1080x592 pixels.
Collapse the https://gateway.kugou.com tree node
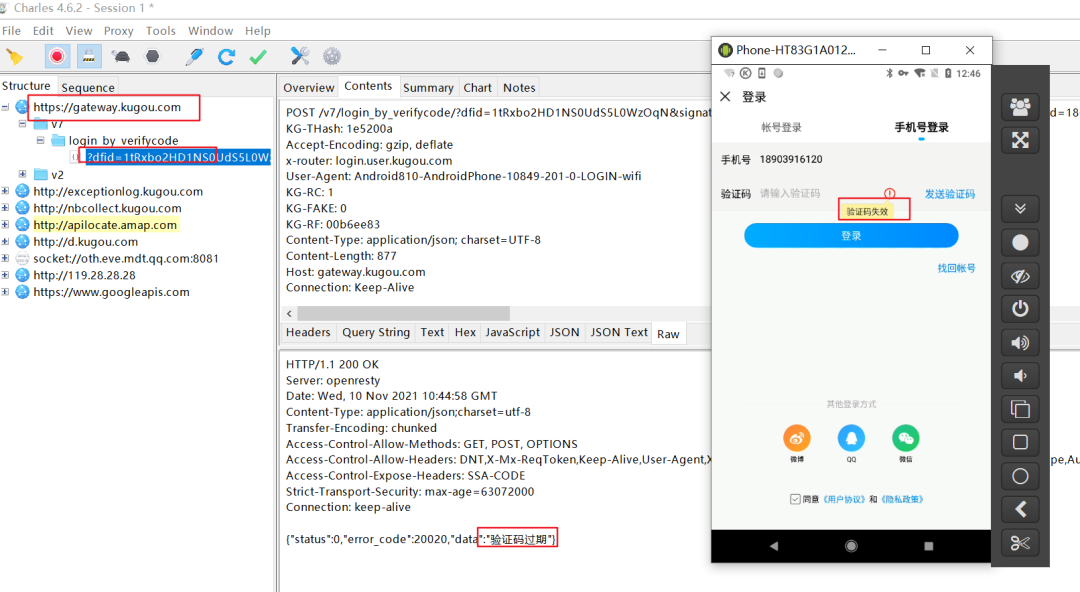tap(6, 107)
